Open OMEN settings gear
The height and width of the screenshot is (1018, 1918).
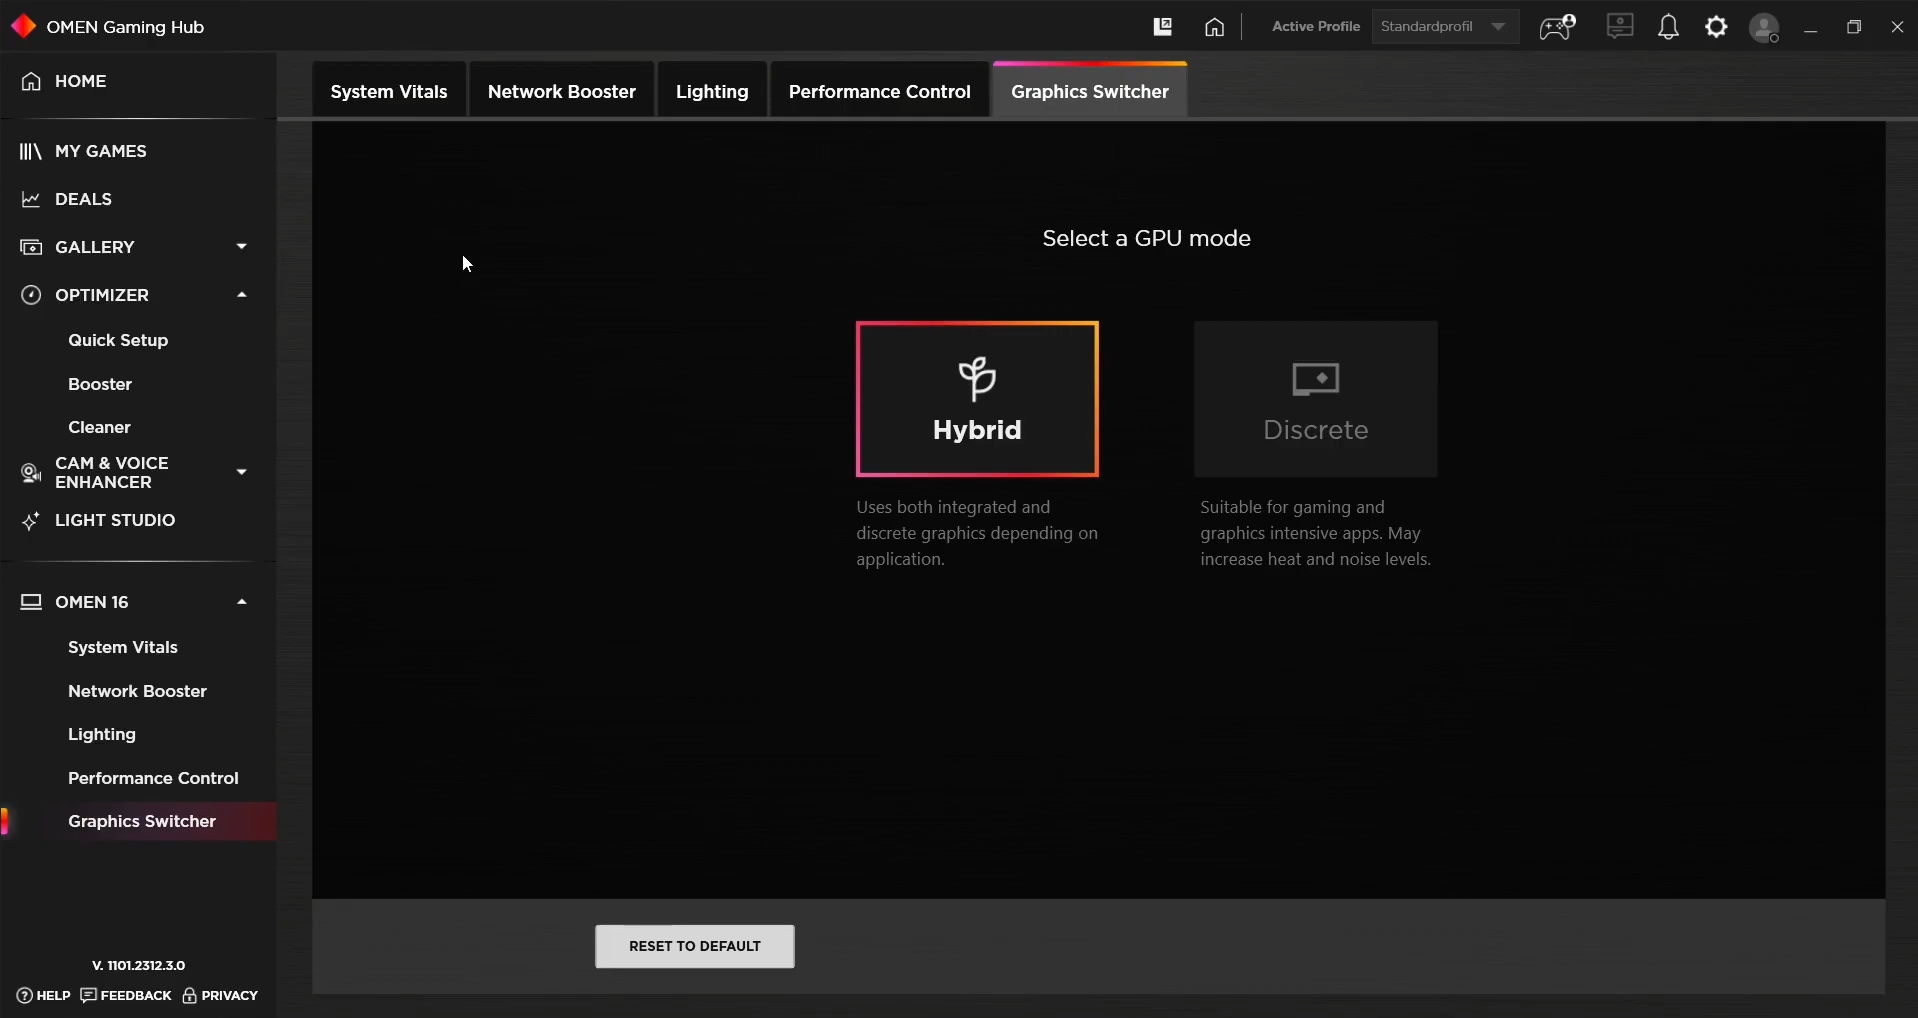[1717, 27]
